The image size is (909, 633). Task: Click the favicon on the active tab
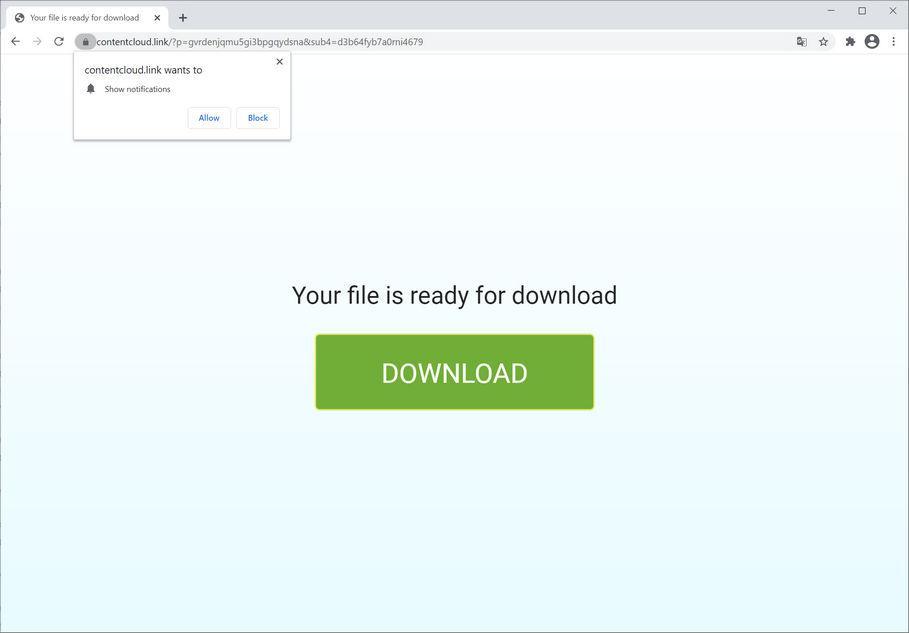coord(19,17)
